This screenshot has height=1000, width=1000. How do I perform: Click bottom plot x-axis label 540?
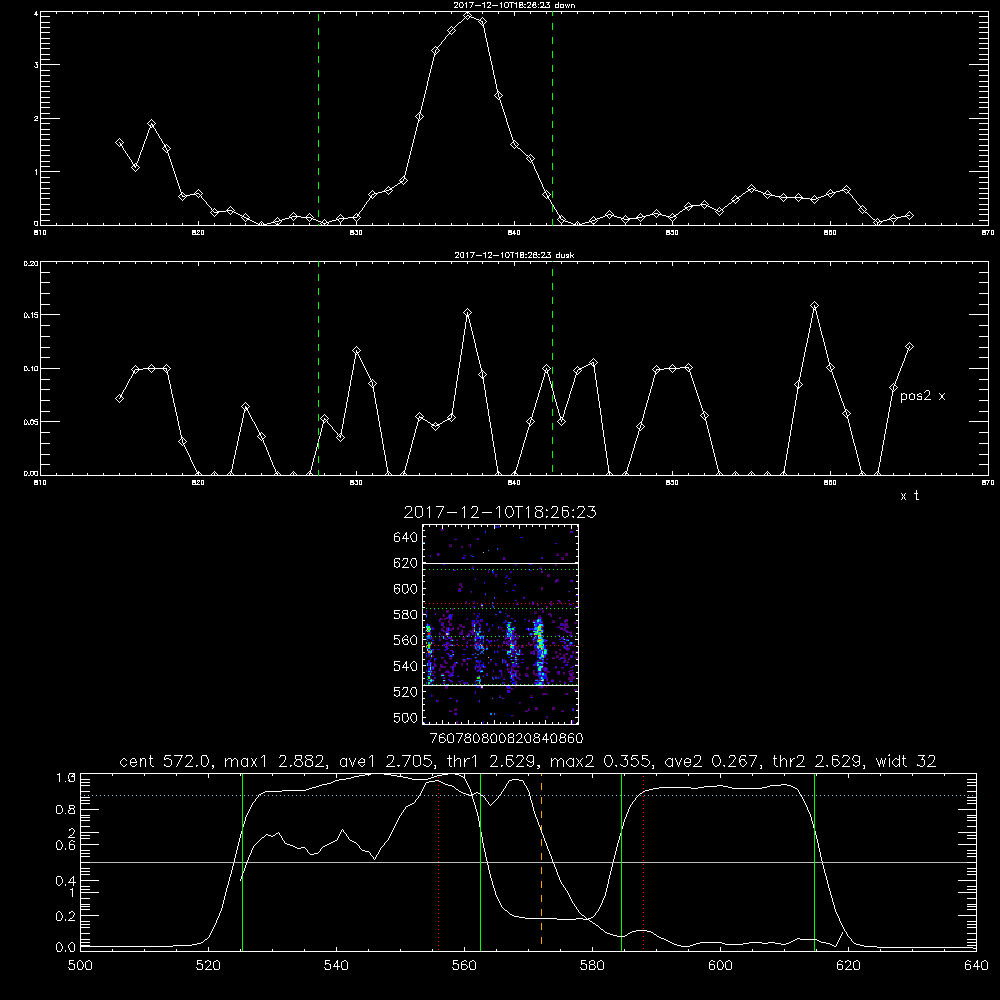336,966
